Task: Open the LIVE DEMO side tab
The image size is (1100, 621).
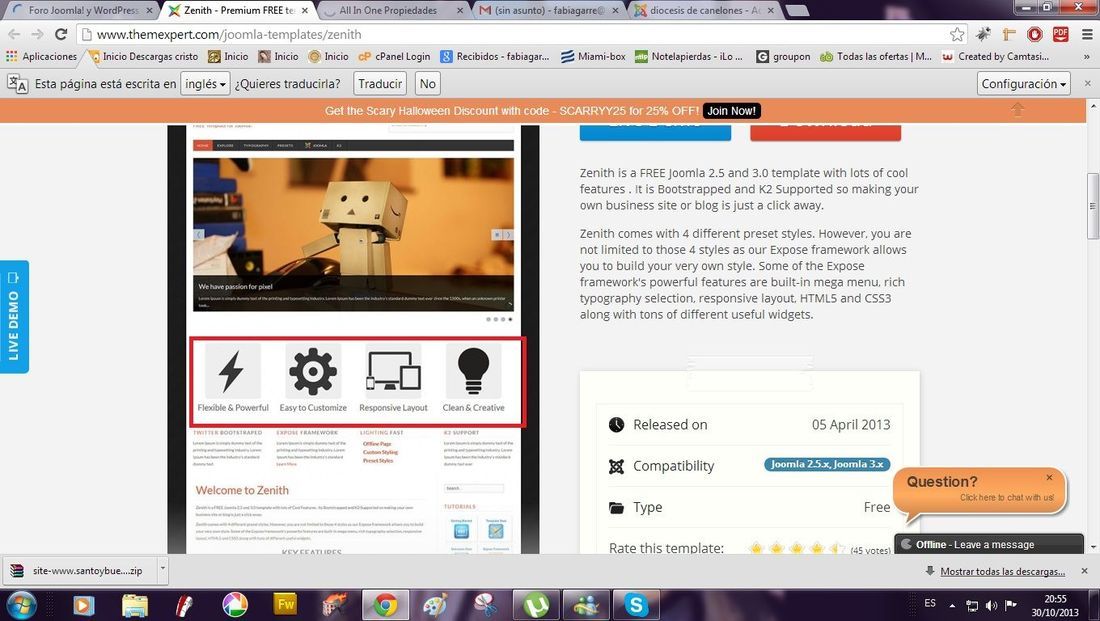Action: coord(14,317)
